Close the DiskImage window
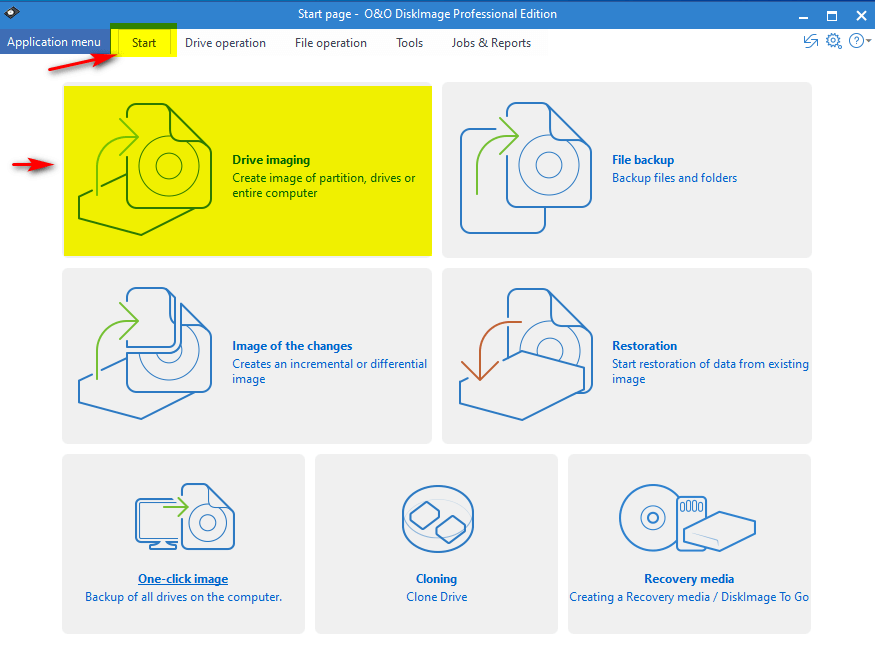This screenshot has height=659, width=875. [861, 15]
